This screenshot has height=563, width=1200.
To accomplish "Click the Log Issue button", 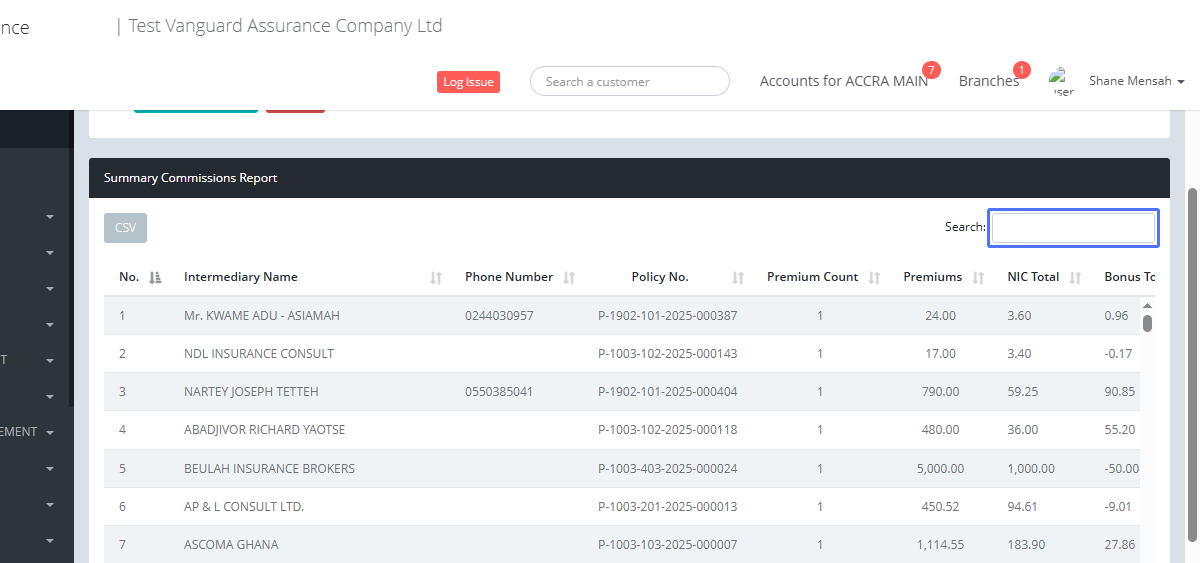I will click(x=468, y=82).
